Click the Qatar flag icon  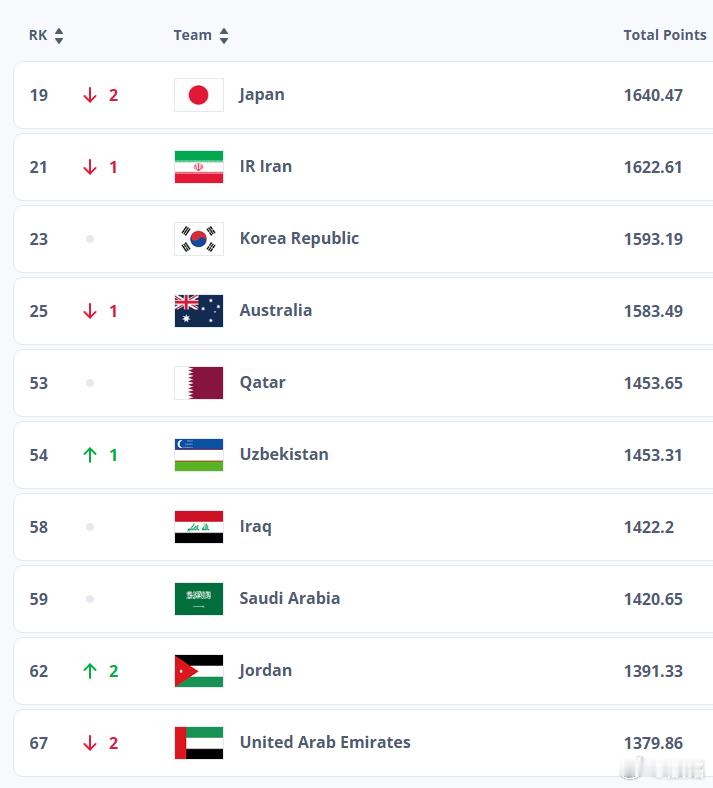coord(198,383)
